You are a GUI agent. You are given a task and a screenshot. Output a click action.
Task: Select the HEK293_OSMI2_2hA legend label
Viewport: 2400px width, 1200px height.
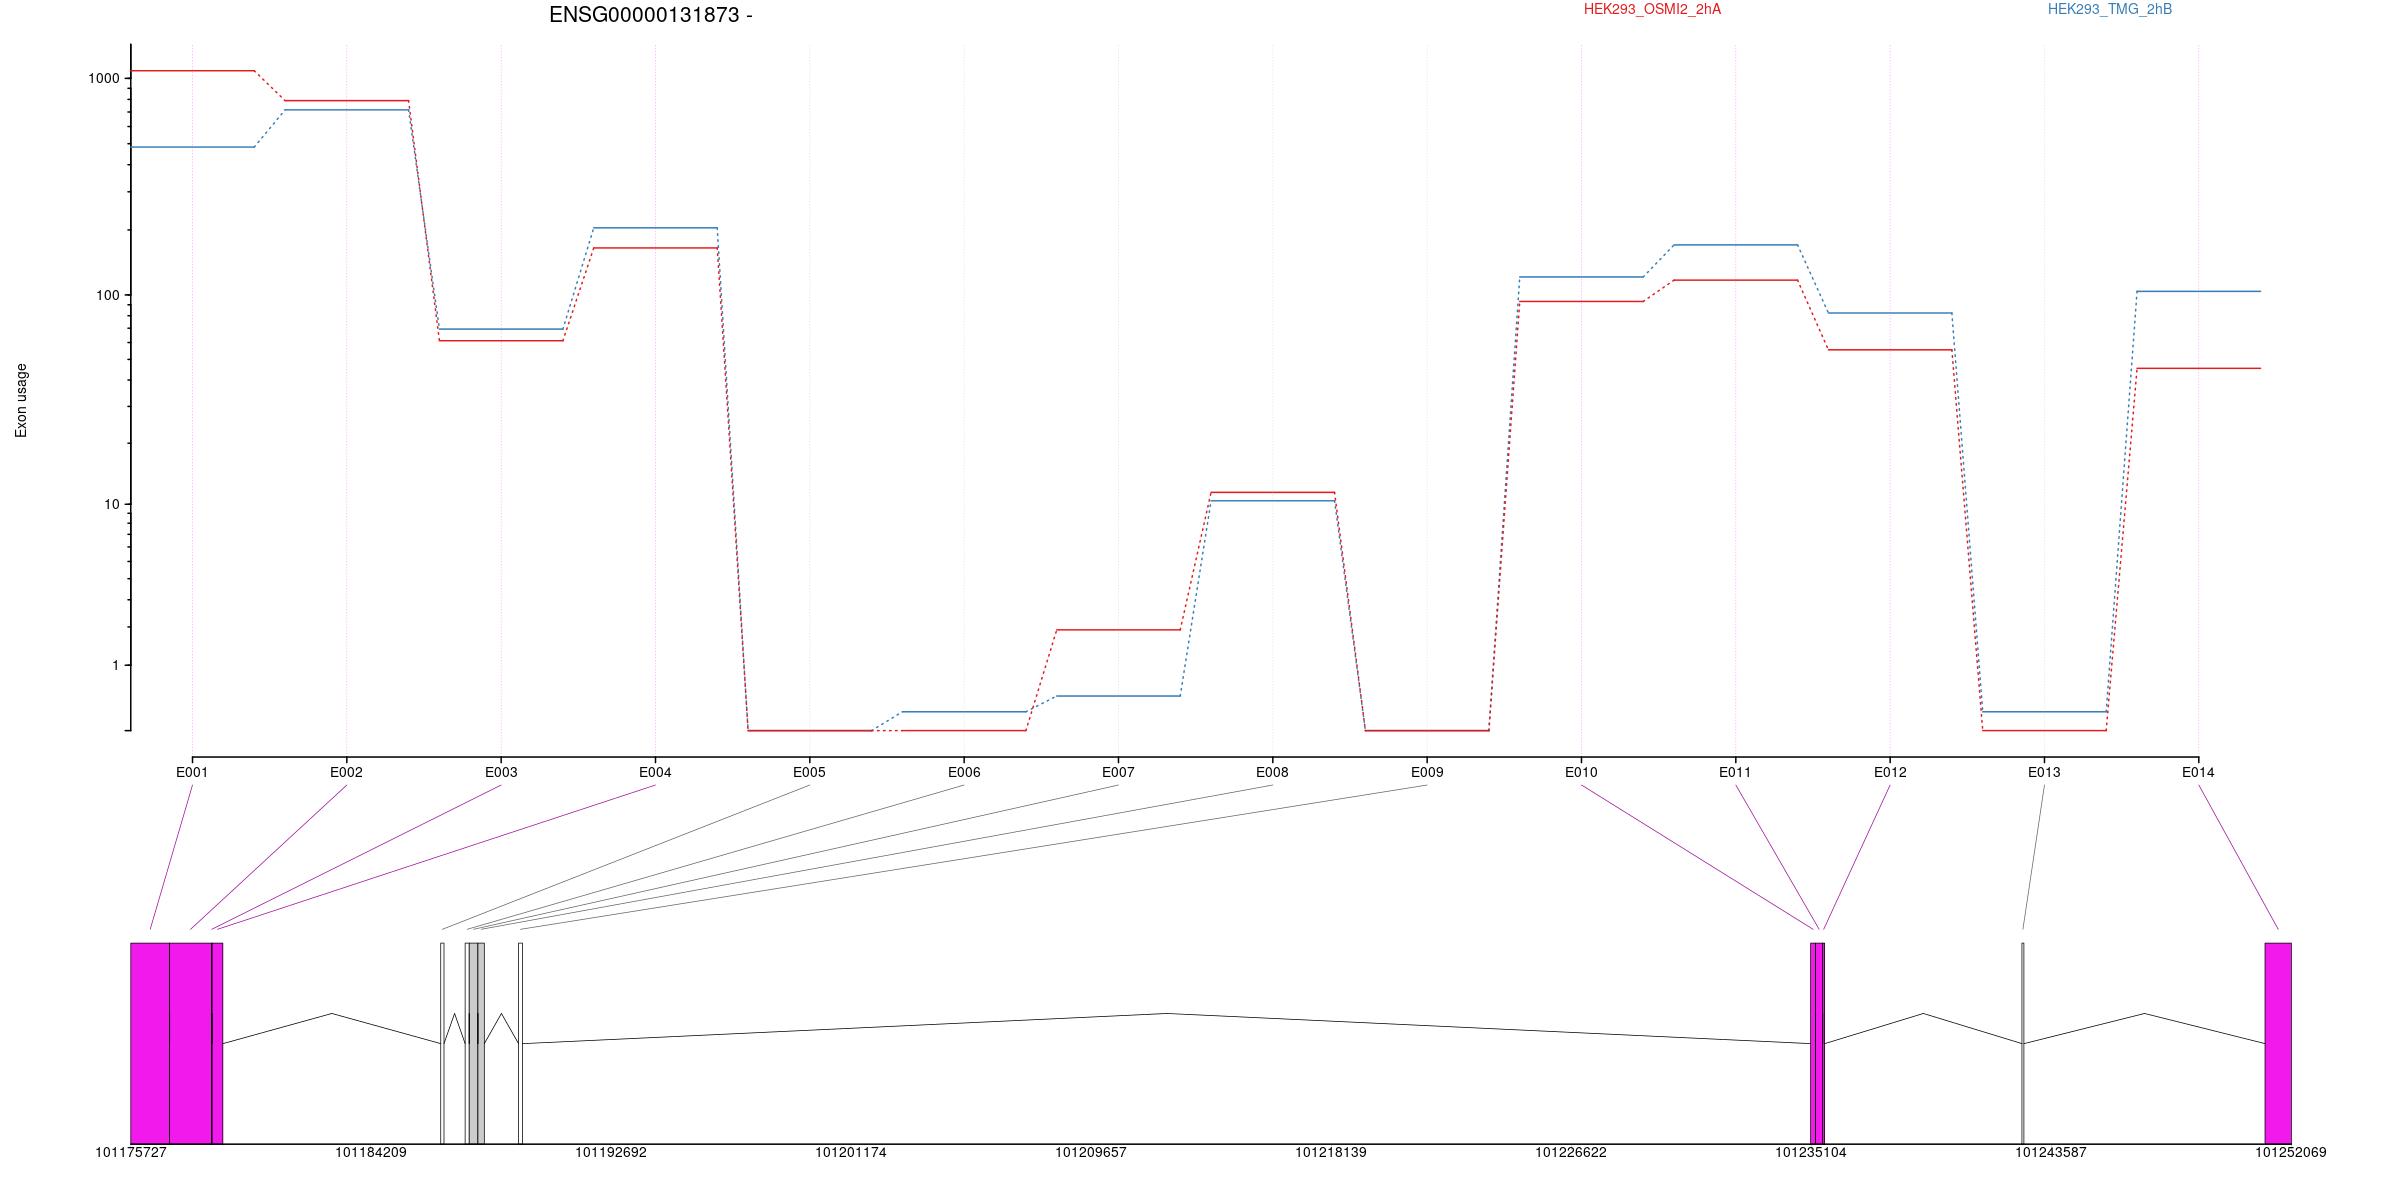point(1652,9)
